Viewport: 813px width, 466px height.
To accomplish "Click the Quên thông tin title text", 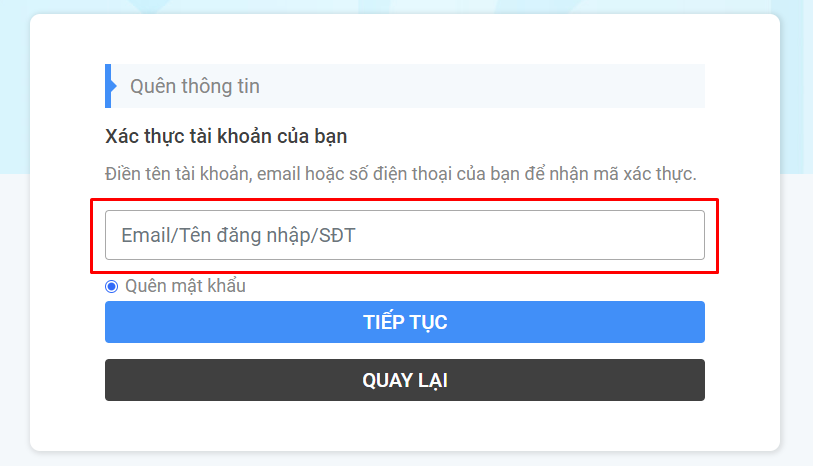I will (x=195, y=86).
